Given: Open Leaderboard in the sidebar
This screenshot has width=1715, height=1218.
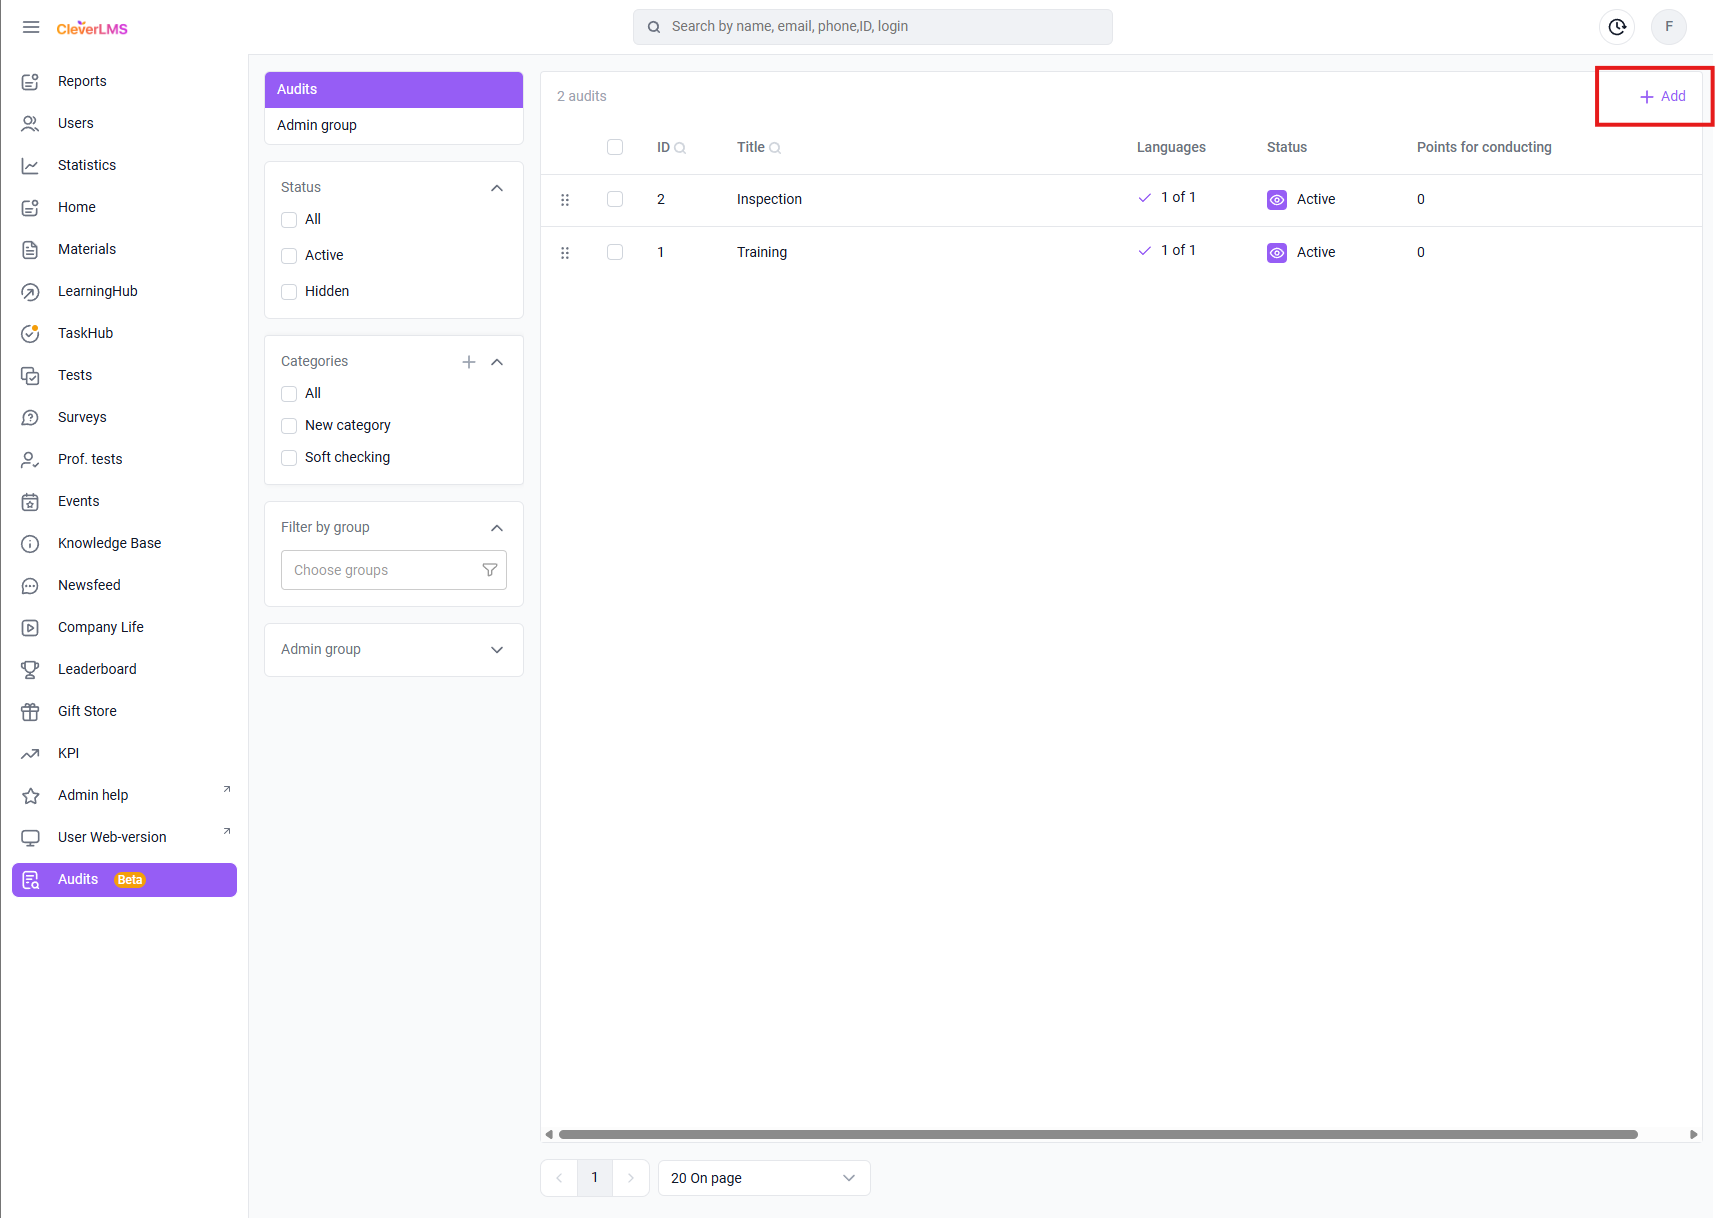Looking at the screenshot, I should (x=97, y=669).
